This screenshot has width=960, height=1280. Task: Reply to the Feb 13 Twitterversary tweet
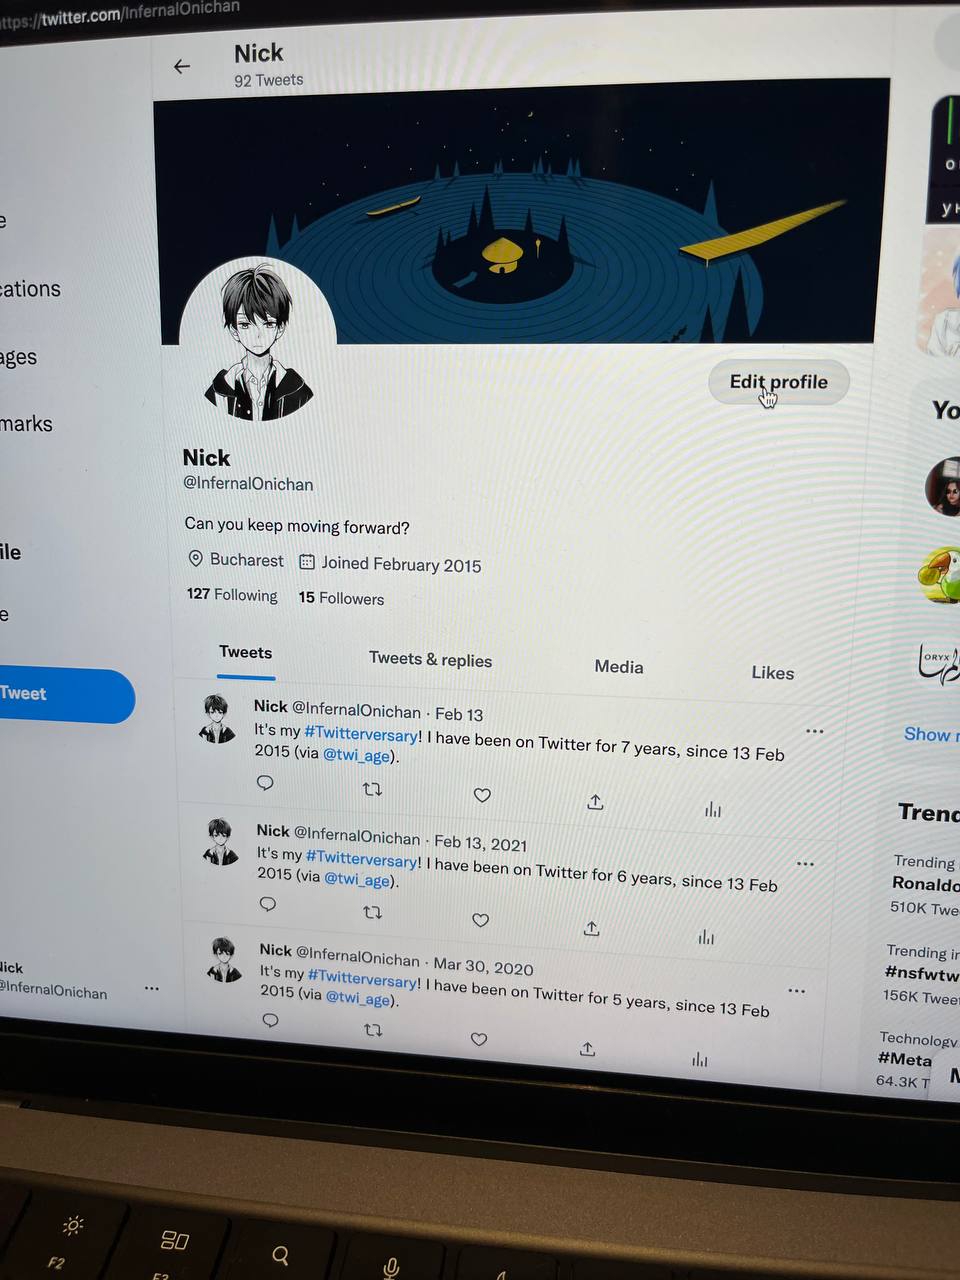265,782
